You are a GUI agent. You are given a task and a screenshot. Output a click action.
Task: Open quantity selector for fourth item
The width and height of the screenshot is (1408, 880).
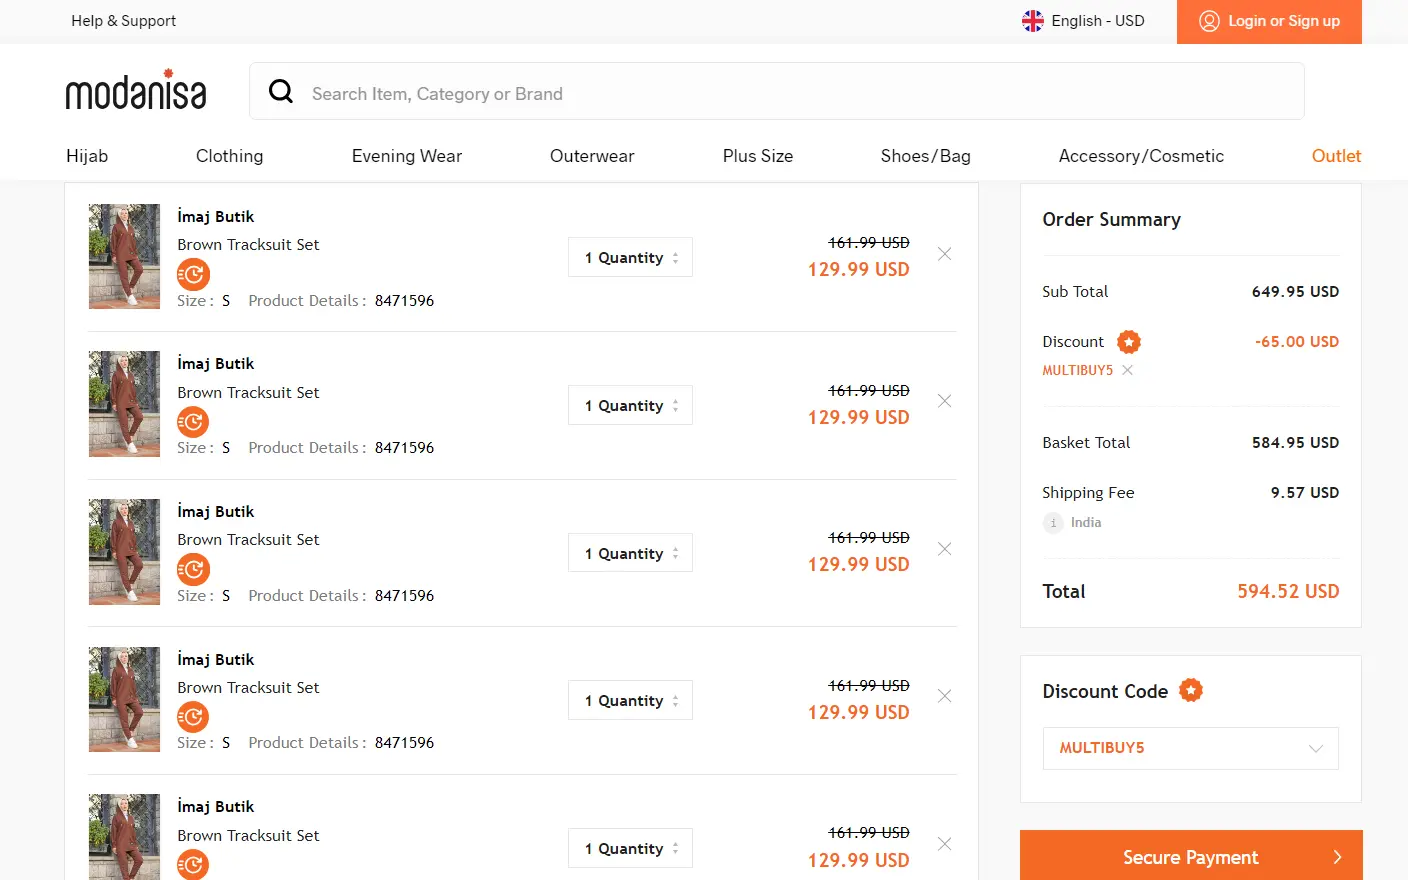pyautogui.click(x=630, y=700)
